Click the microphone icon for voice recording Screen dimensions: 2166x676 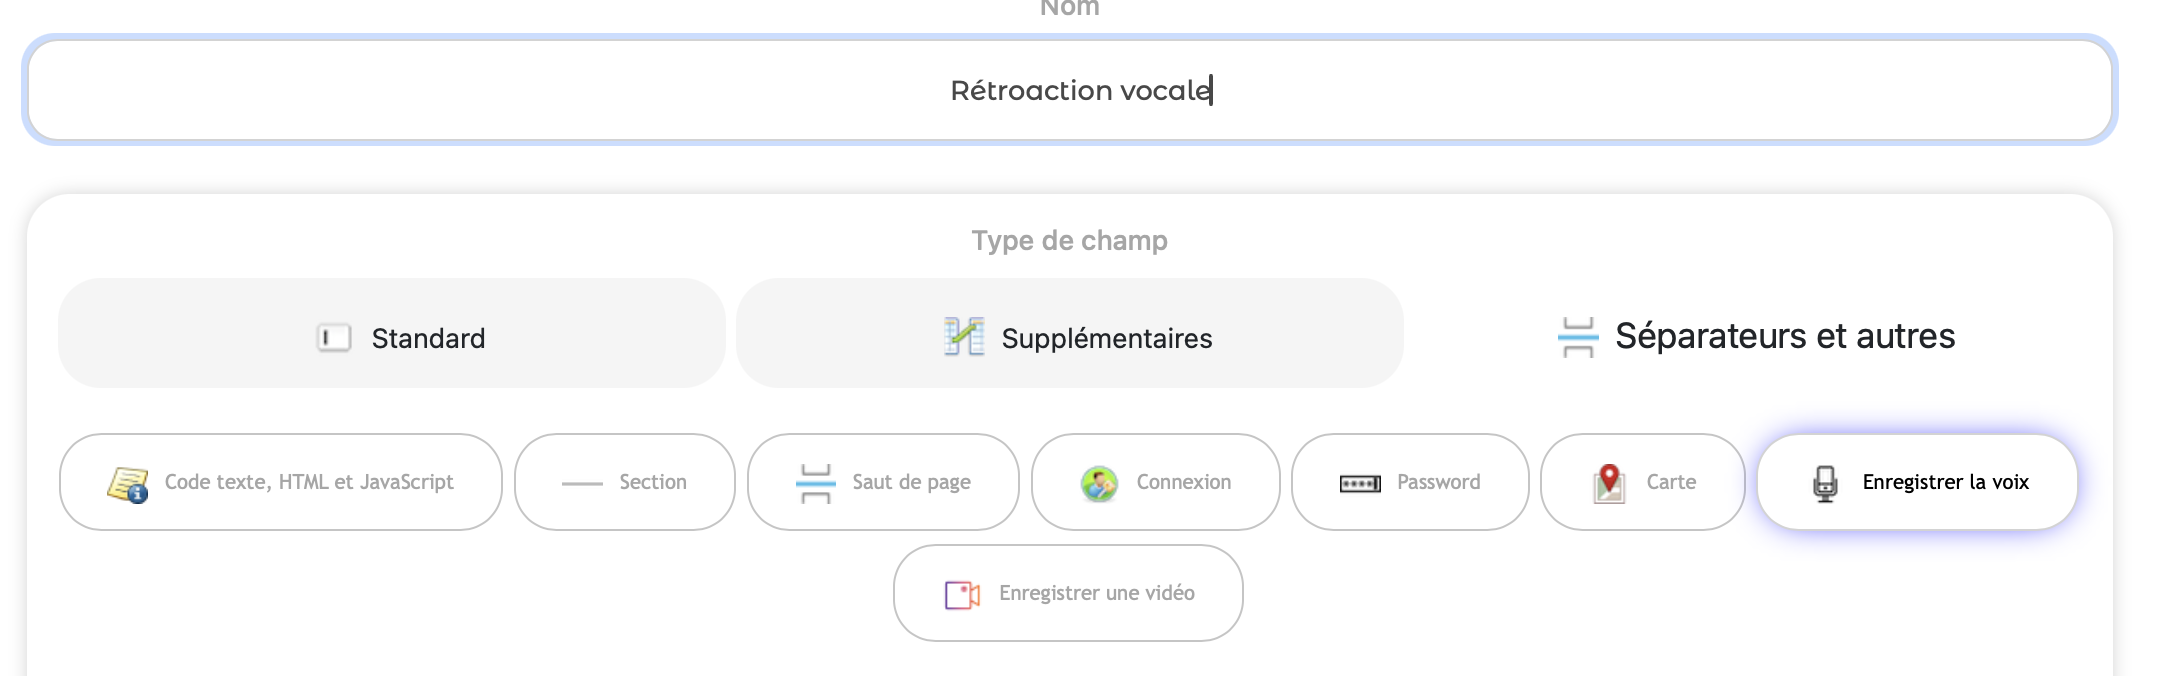(x=1825, y=484)
